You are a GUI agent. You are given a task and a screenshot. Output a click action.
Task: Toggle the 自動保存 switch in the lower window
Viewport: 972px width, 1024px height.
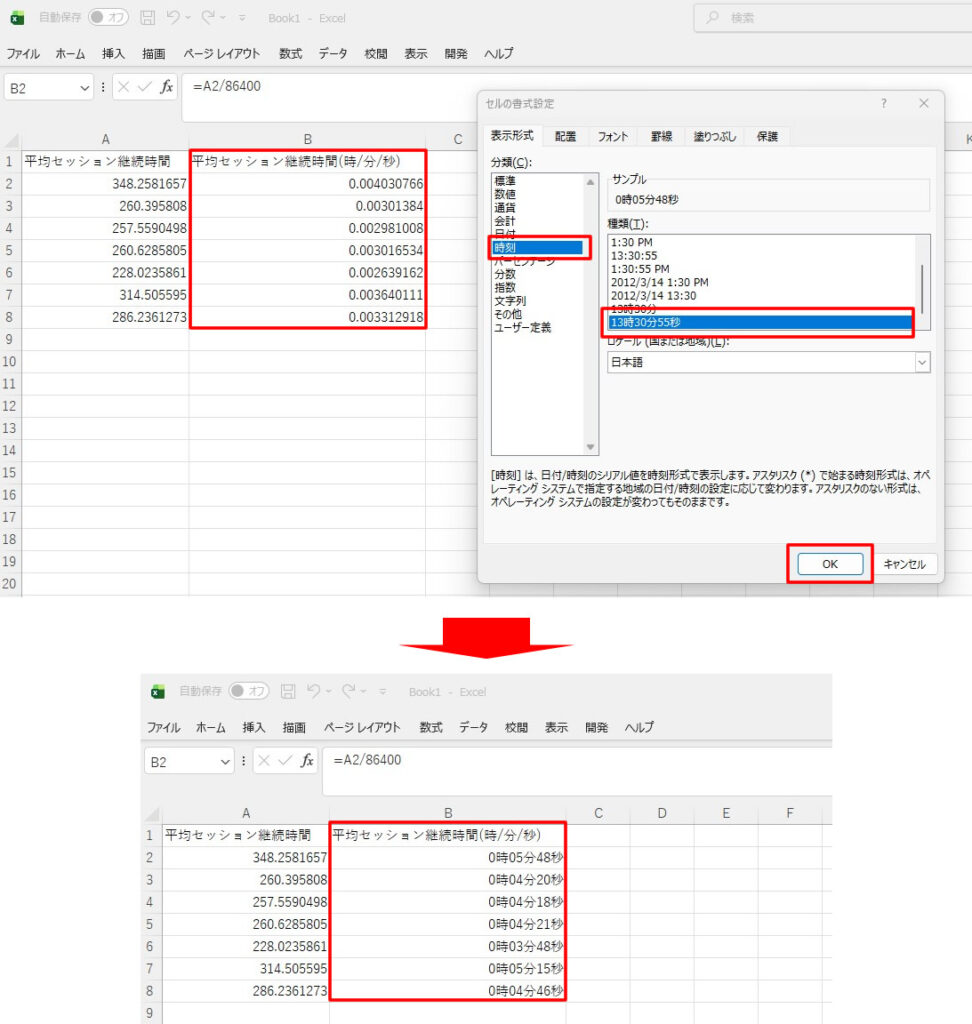[249, 691]
